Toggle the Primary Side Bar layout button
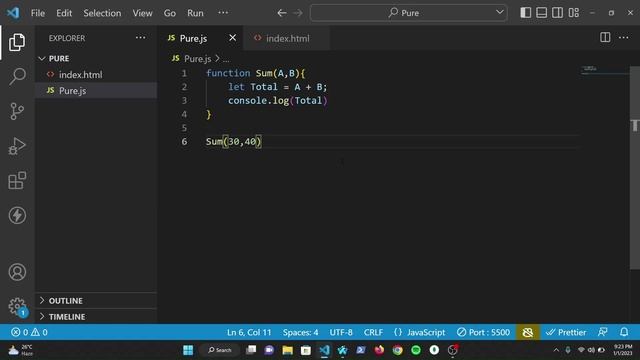This screenshot has width=640, height=360. pos(526,13)
